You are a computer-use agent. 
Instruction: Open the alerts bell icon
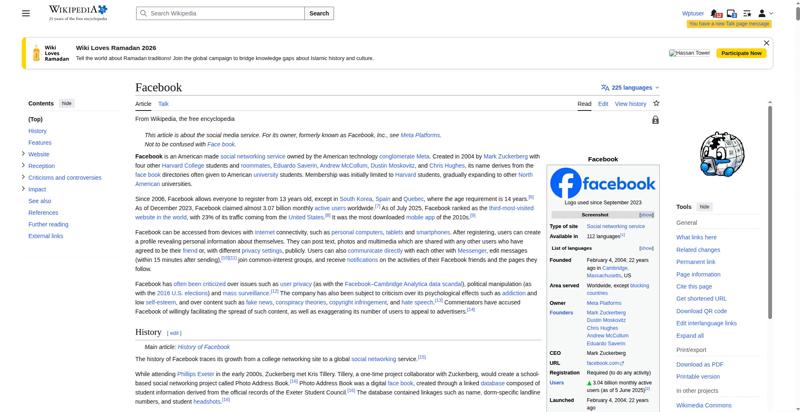[x=717, y=13]
